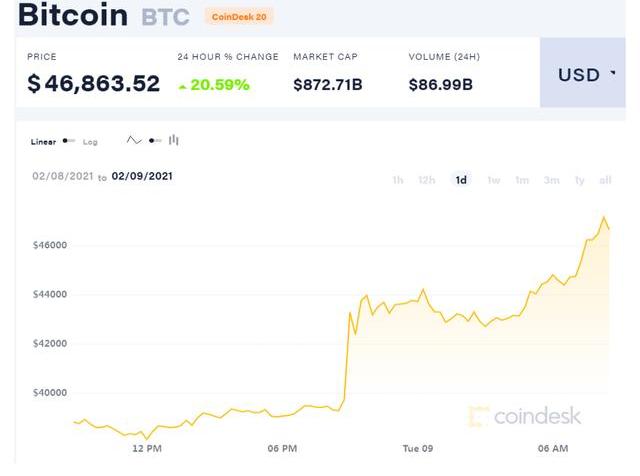Choose the 1m time range

(522, 180)
